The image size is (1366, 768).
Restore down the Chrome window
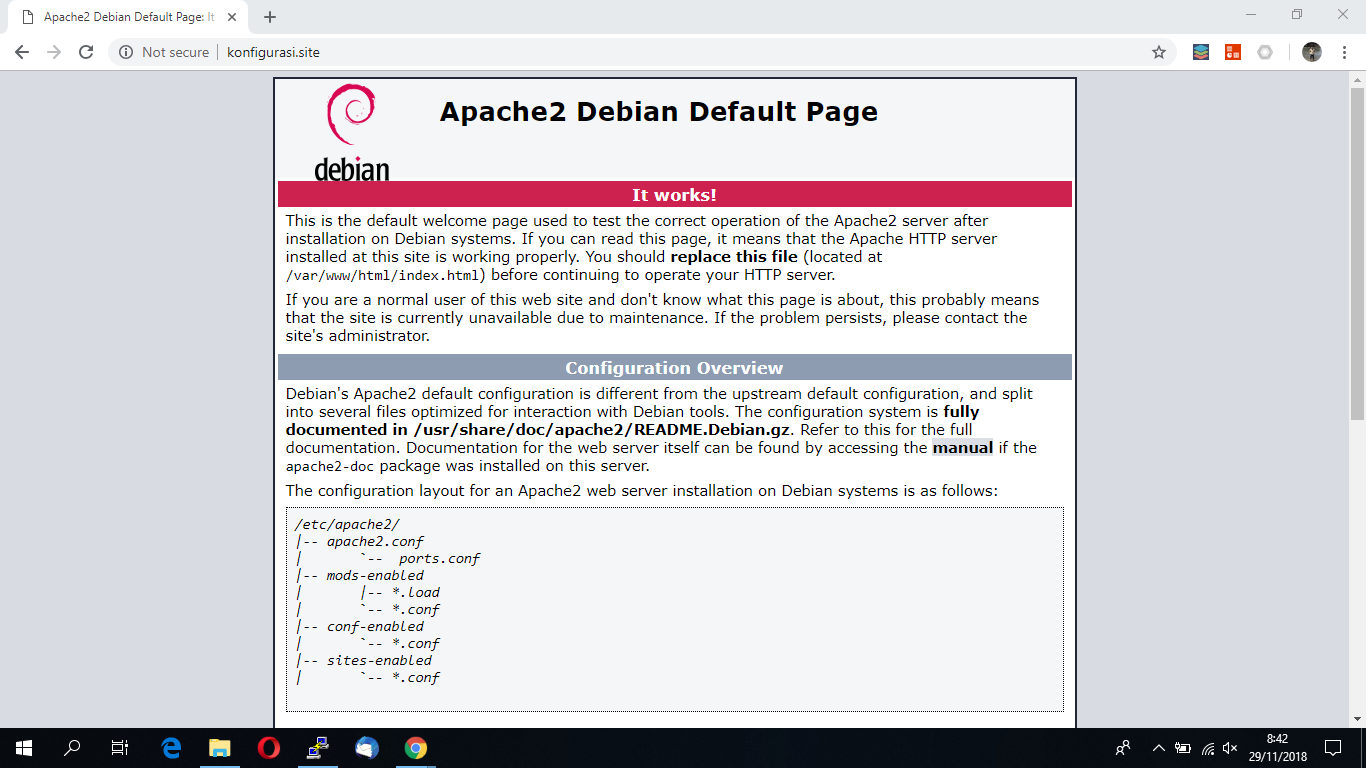[1297, 15]
